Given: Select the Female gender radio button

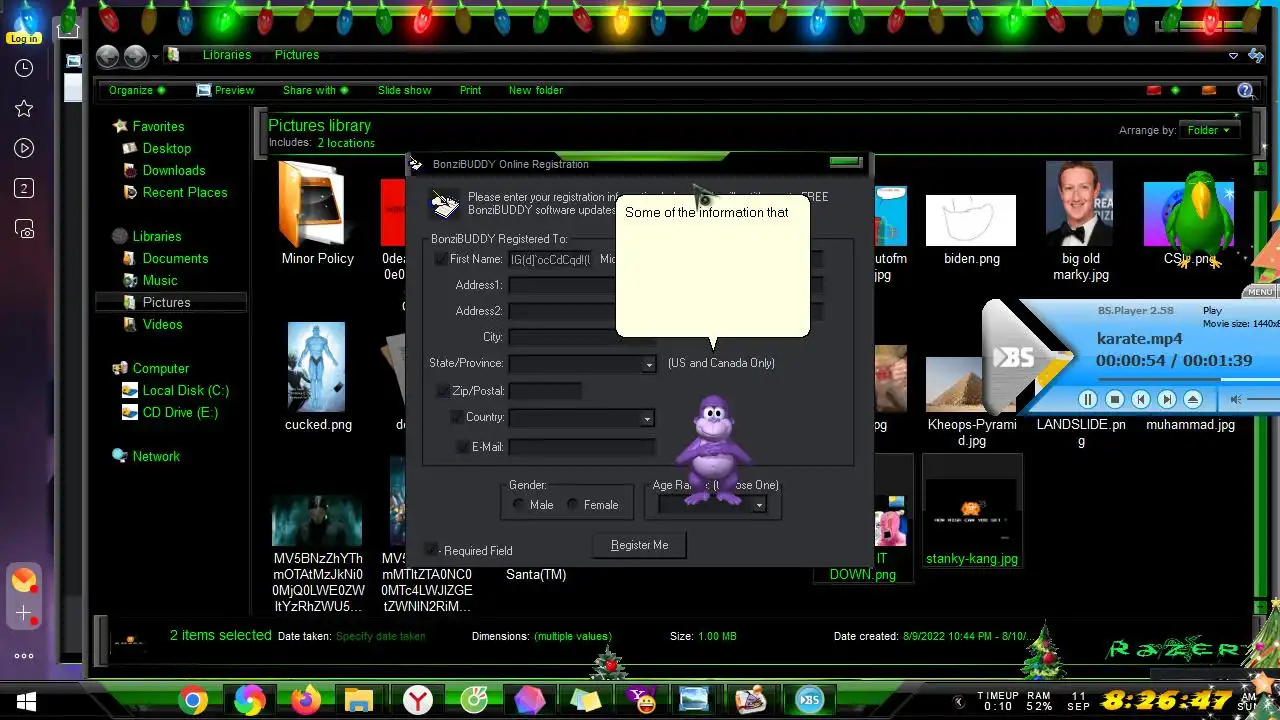Looking at the screenshot, I should (572, 505).
